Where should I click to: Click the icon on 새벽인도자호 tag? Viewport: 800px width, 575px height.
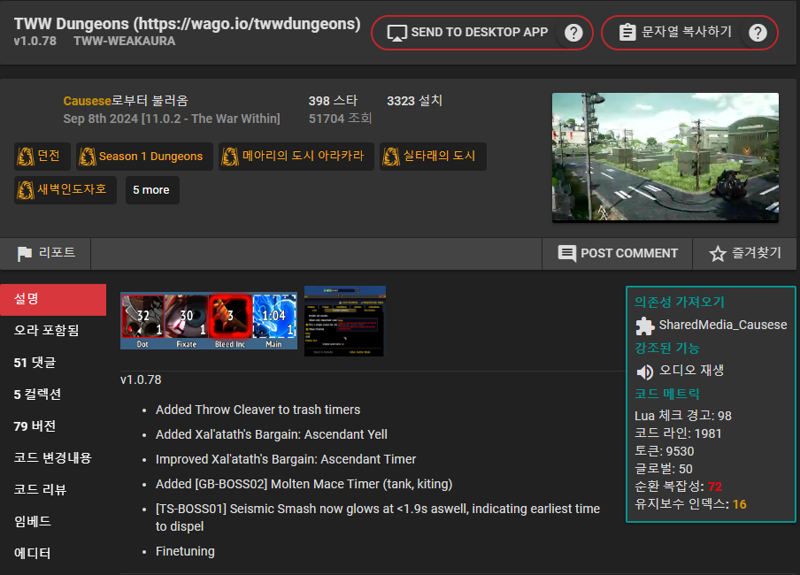[26, 190]
